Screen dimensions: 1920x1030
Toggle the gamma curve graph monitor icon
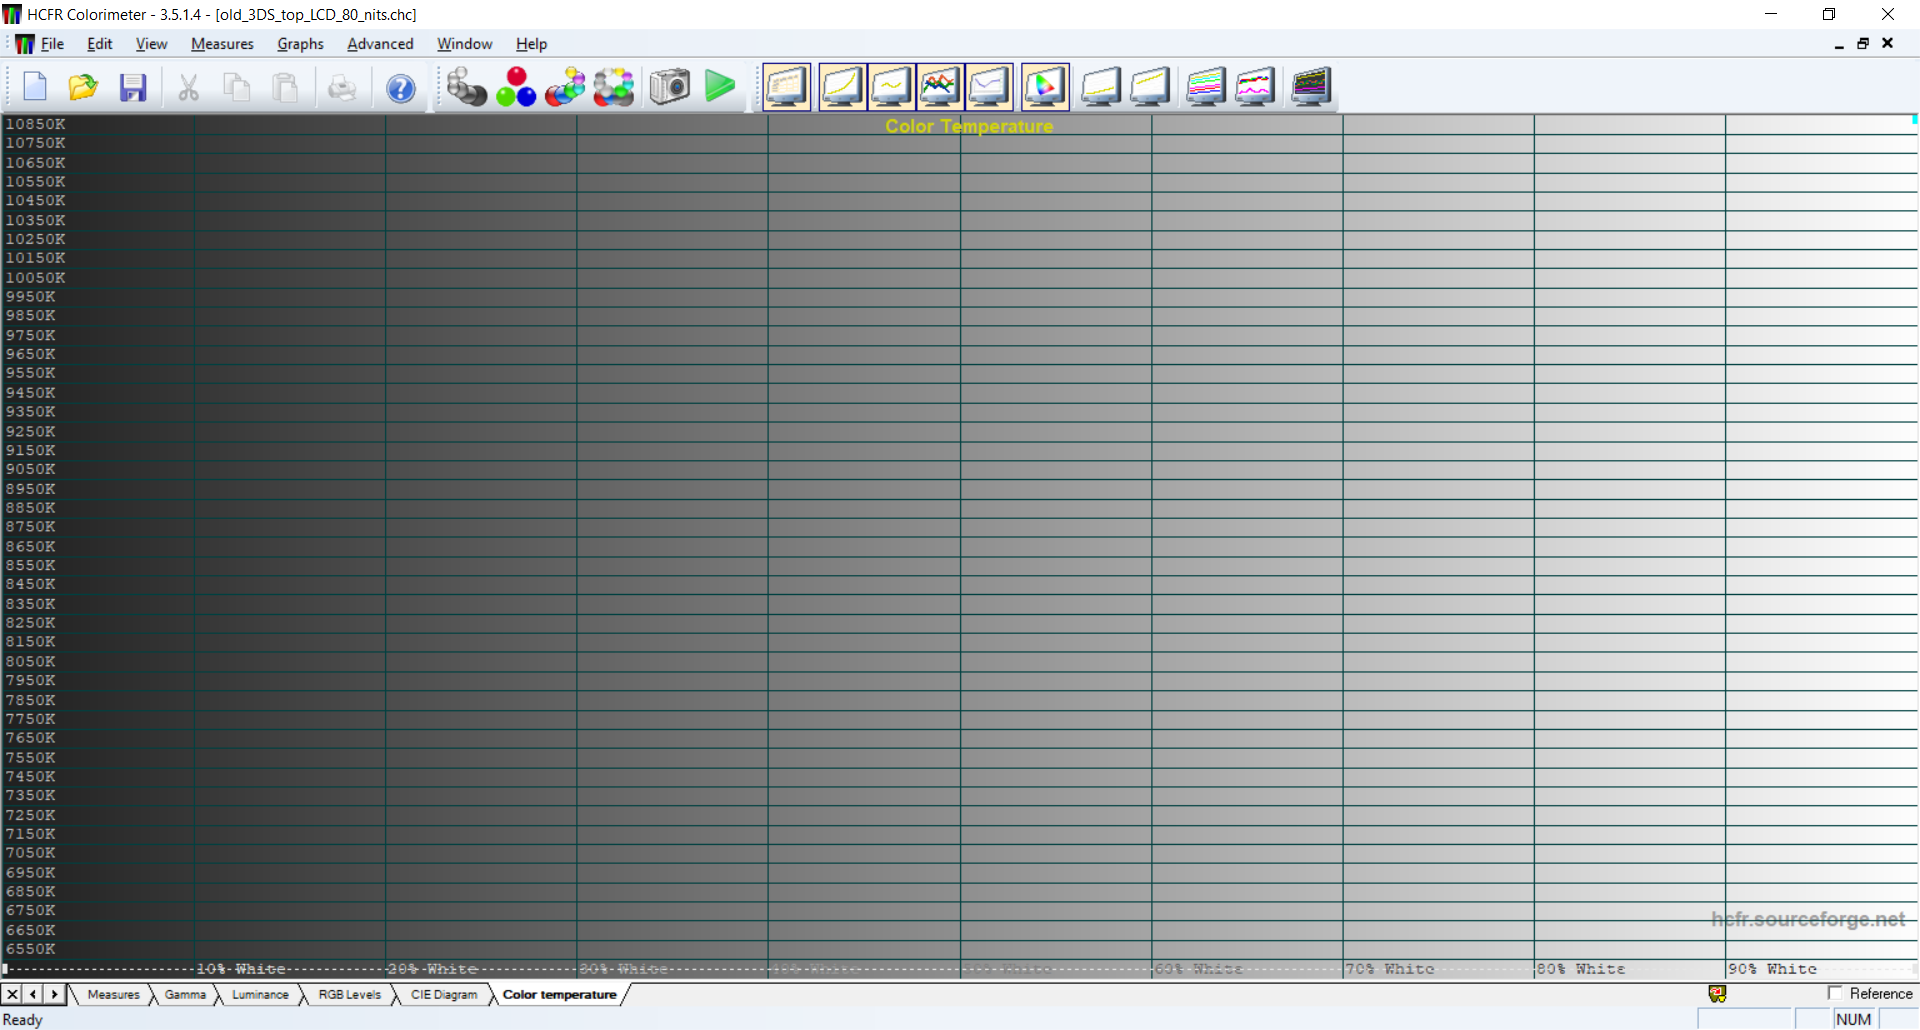pyautogui.click(x=842, y=87)
